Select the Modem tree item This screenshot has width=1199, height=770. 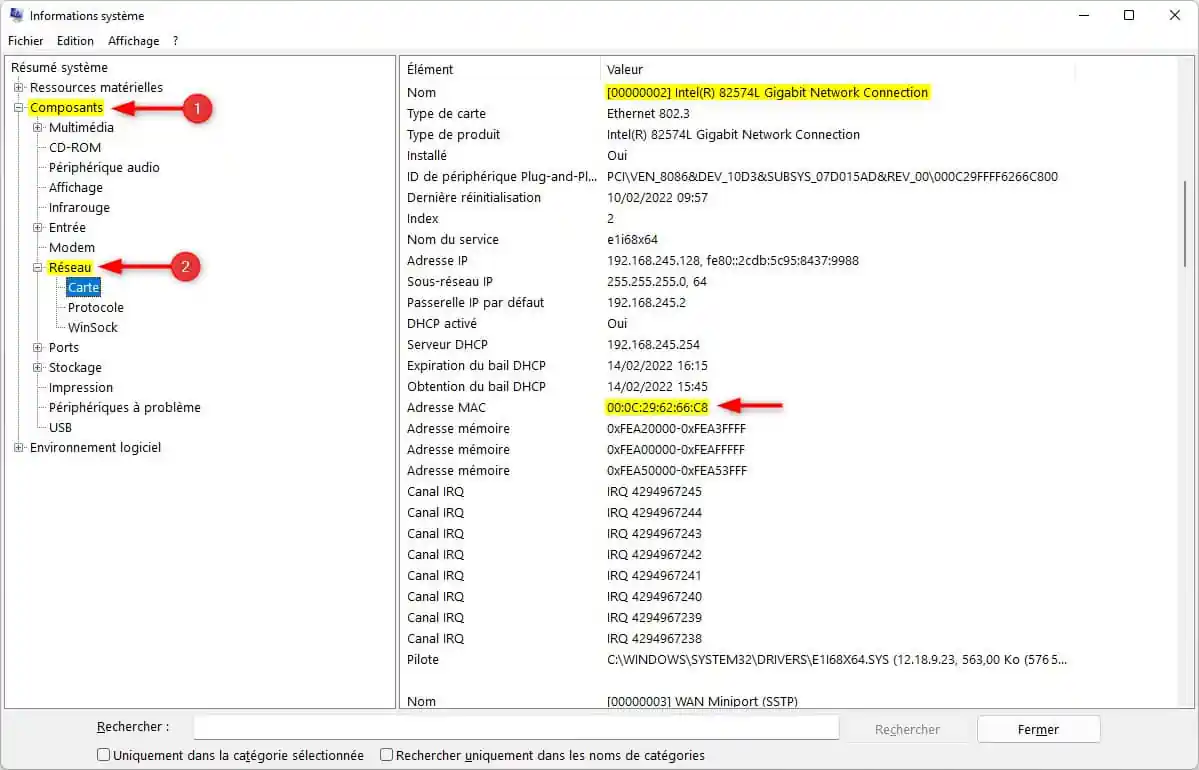(x=72, y=247)
